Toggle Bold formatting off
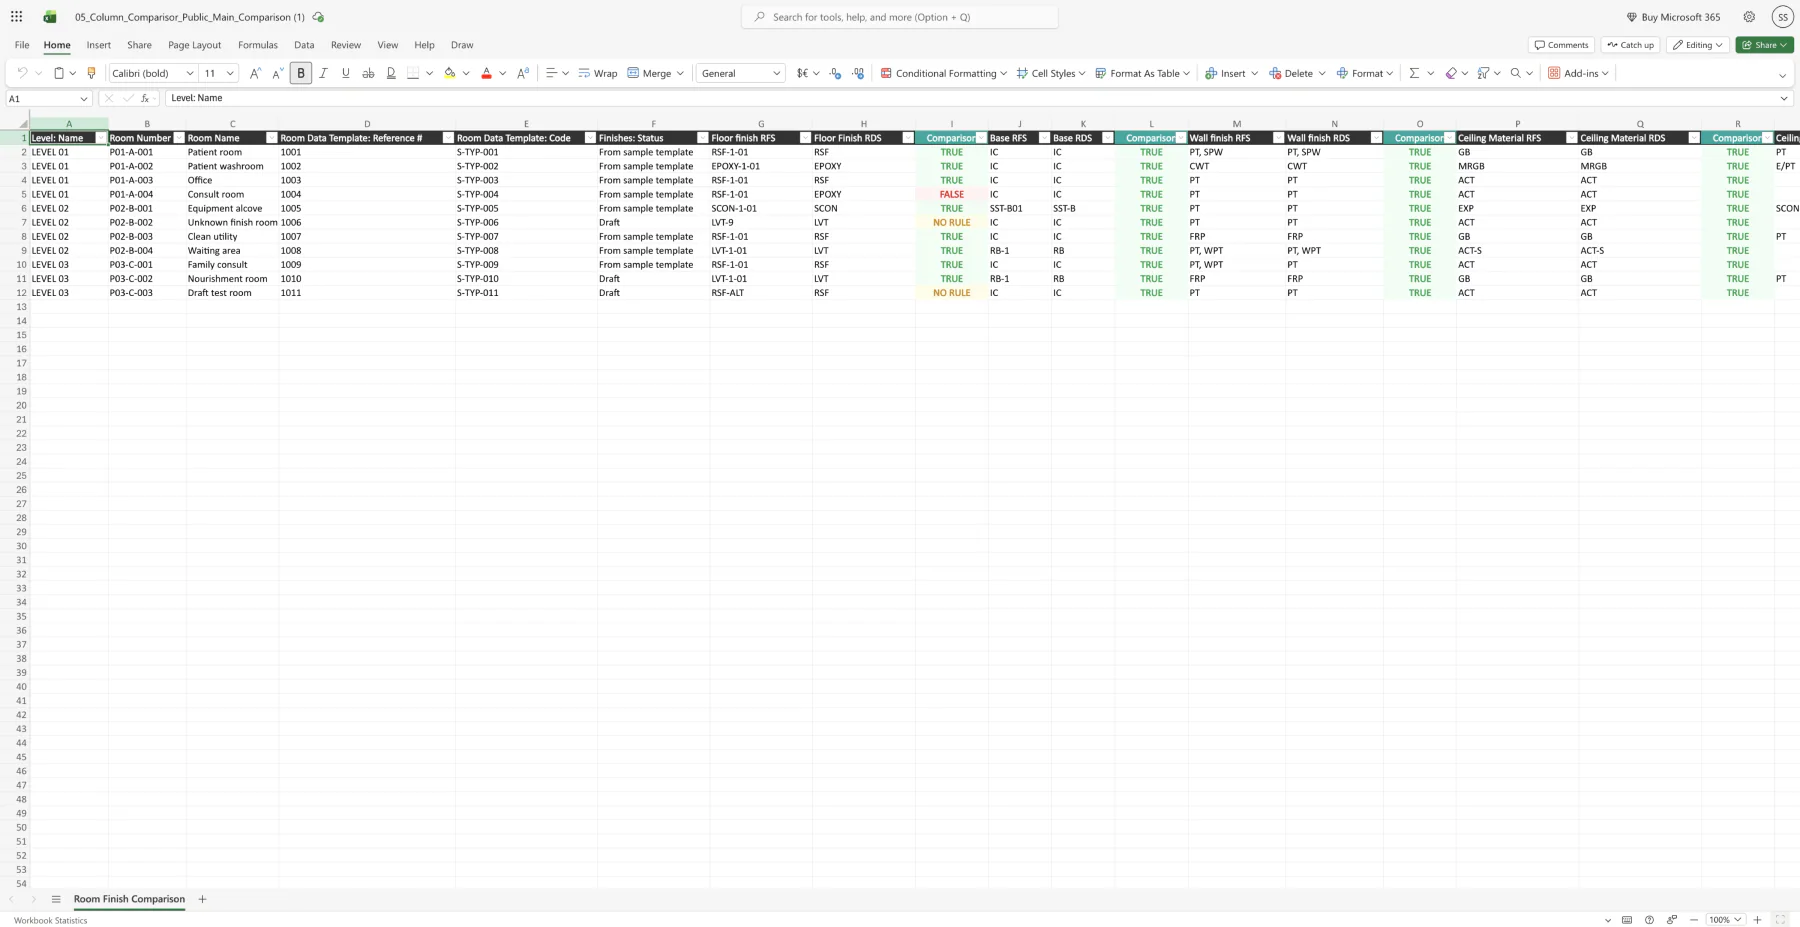 300,72
